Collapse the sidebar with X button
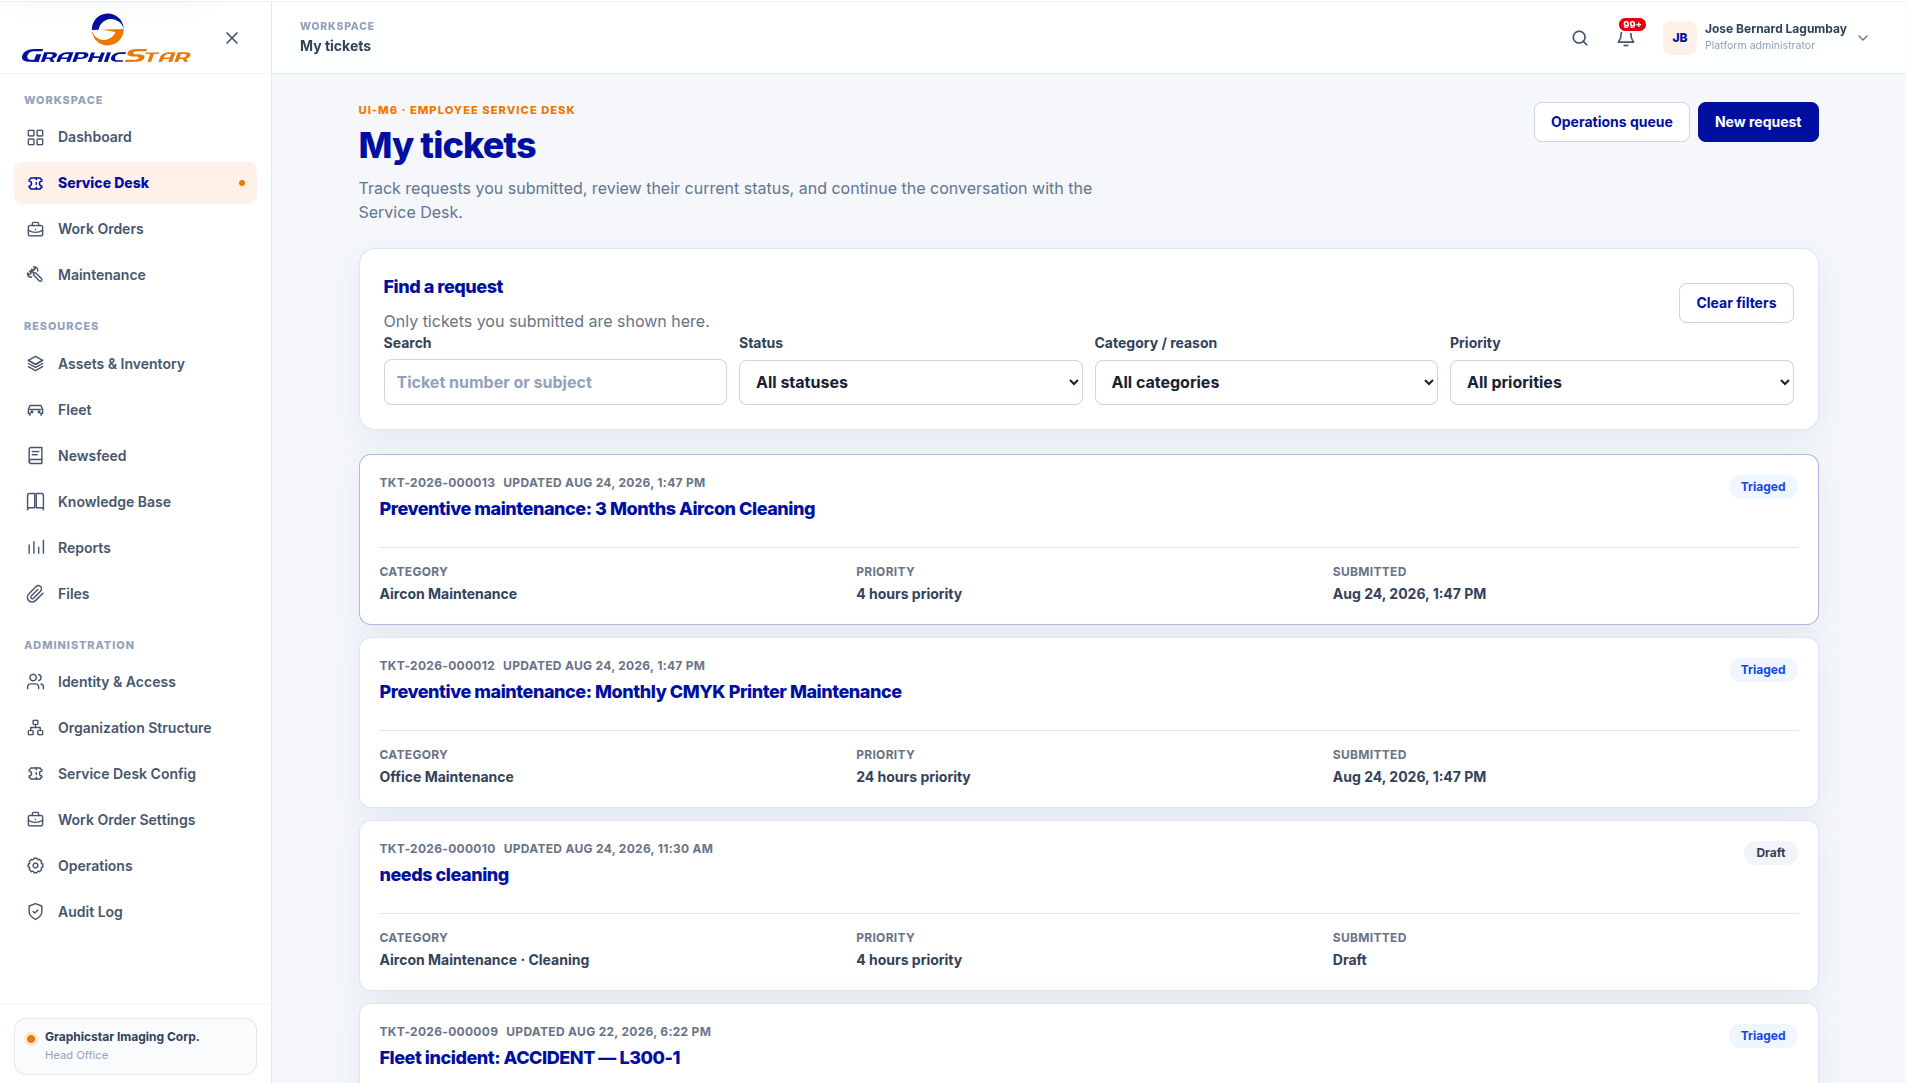Viewport: 1908px width, 1083px height. coord(232,38)
